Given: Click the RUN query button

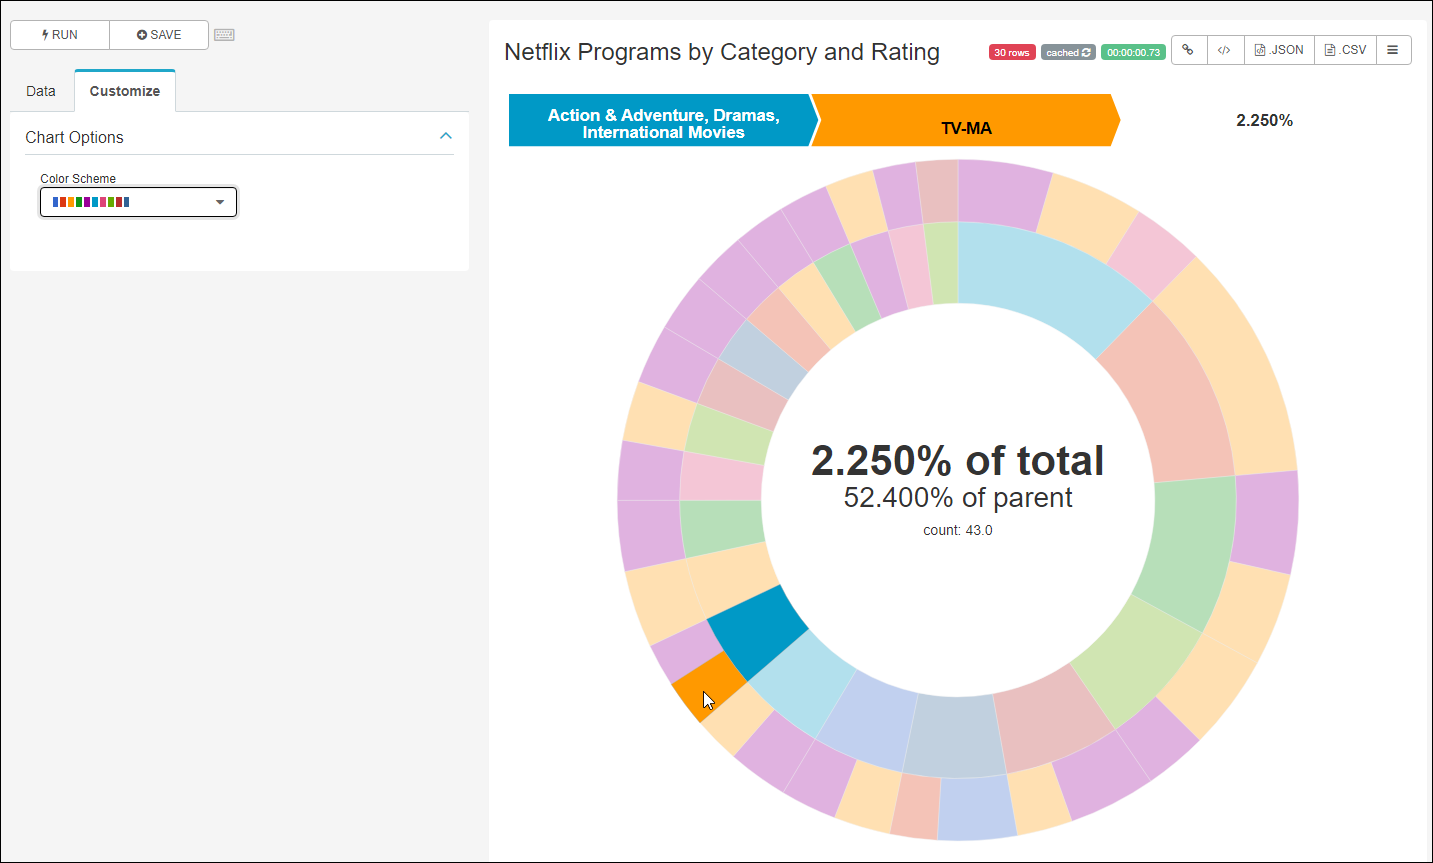Looking at the screenshot, I should pyautogui.click(x=60, y=35).
